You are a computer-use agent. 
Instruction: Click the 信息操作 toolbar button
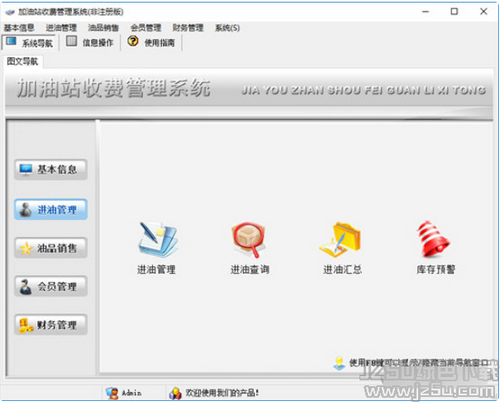pos(90,42)
